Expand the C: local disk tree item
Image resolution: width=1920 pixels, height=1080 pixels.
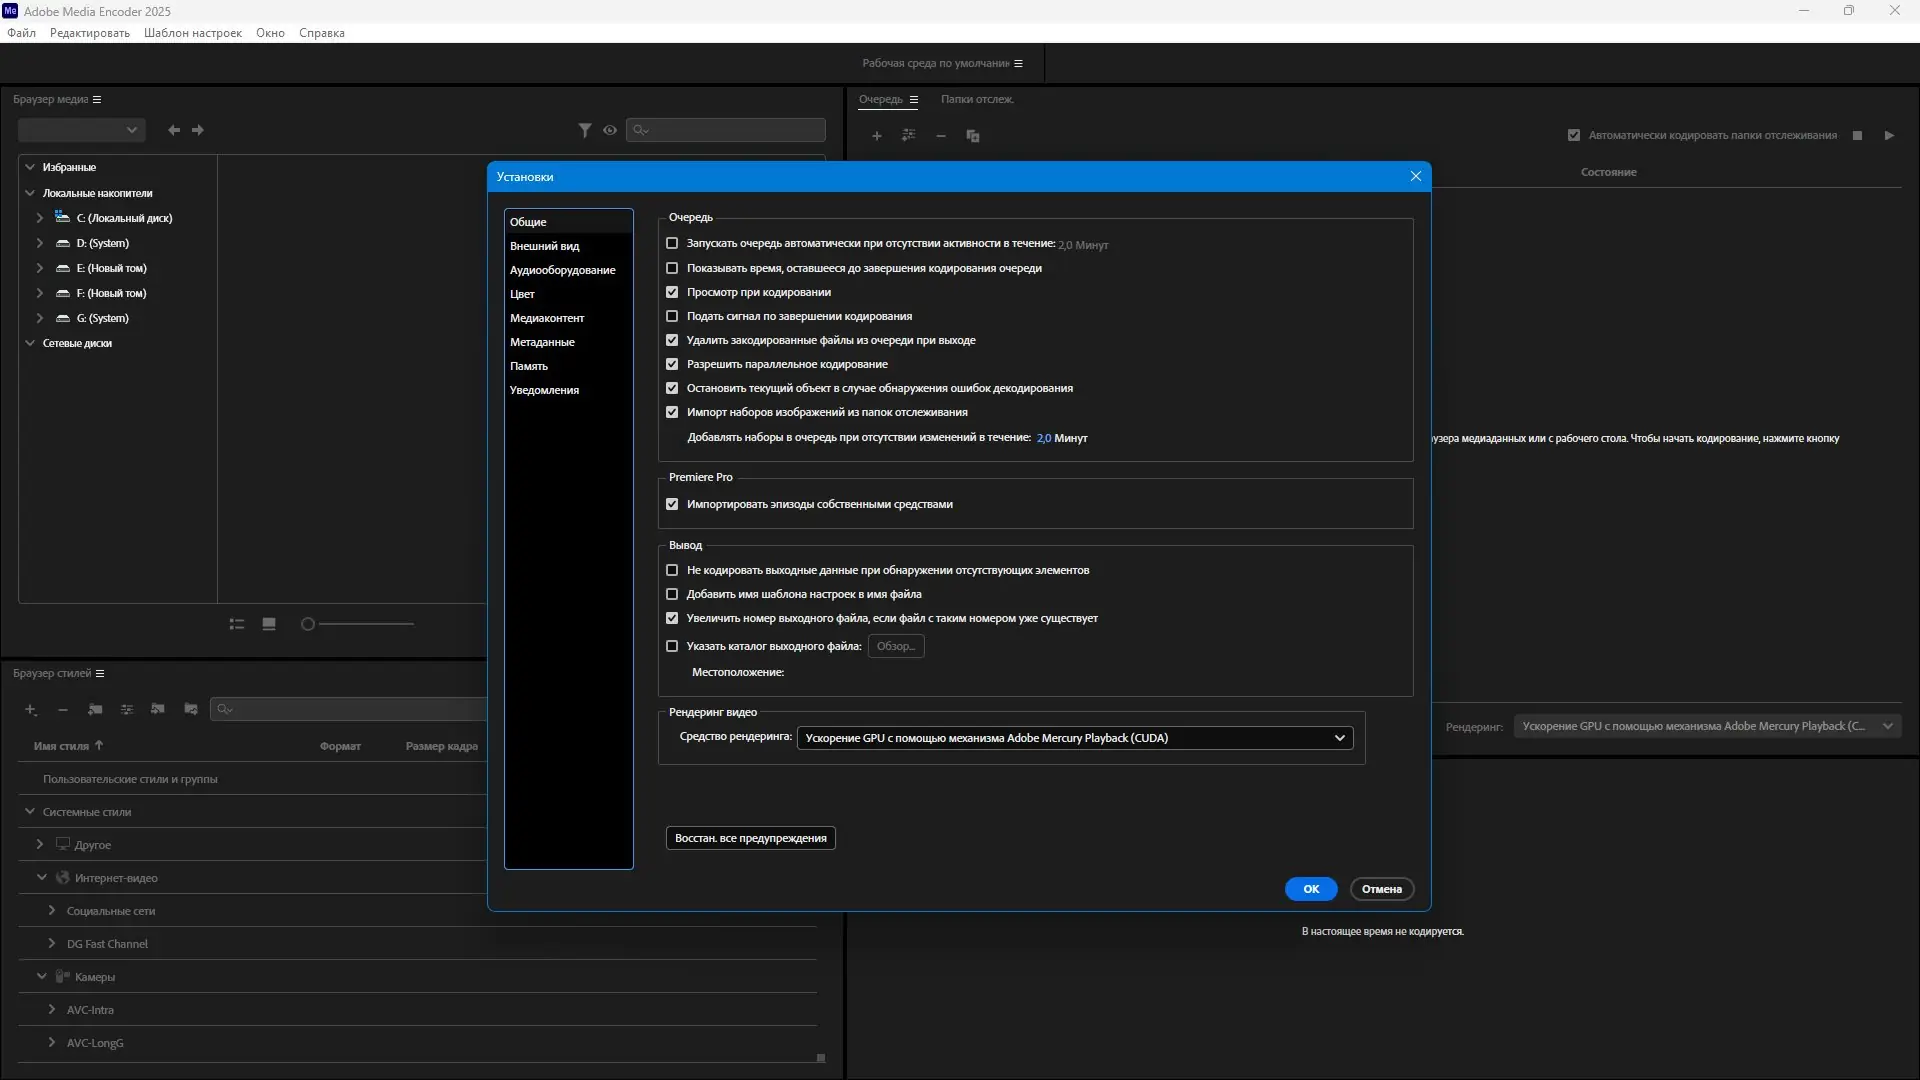point(40,218)
